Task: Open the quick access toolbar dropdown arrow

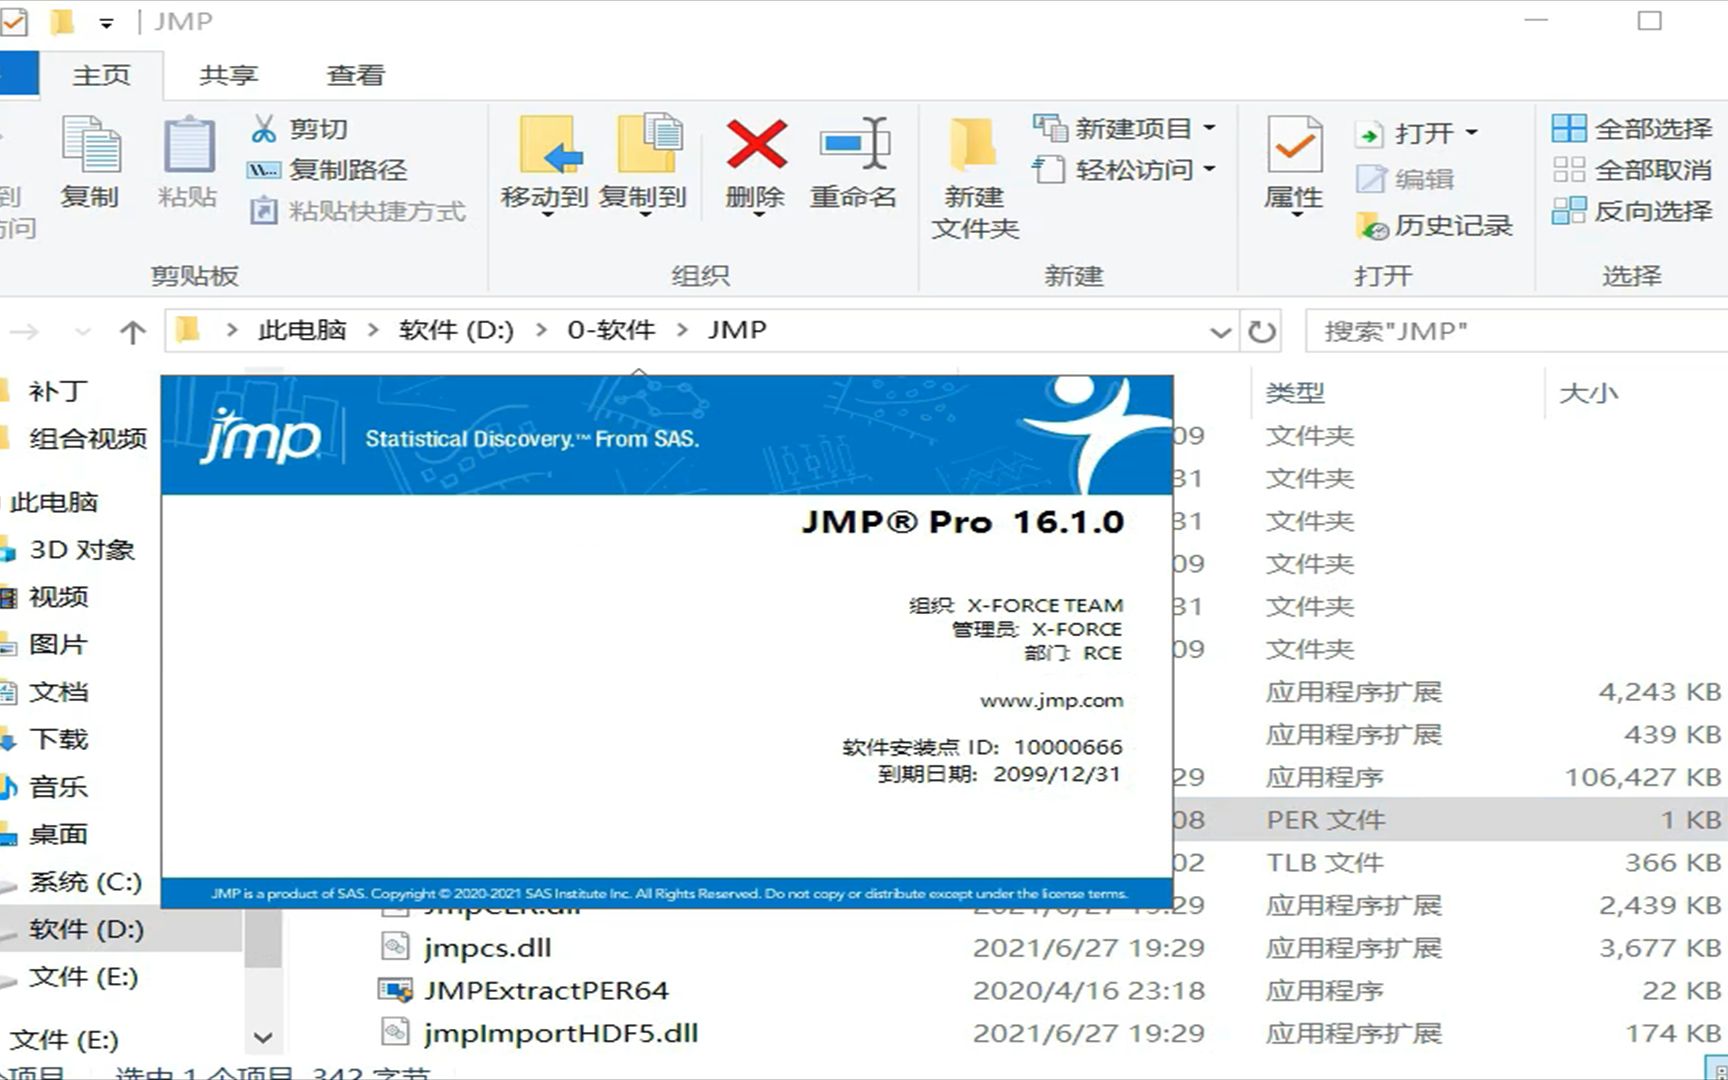Action: pyautogui.click(x=106, y=22)
